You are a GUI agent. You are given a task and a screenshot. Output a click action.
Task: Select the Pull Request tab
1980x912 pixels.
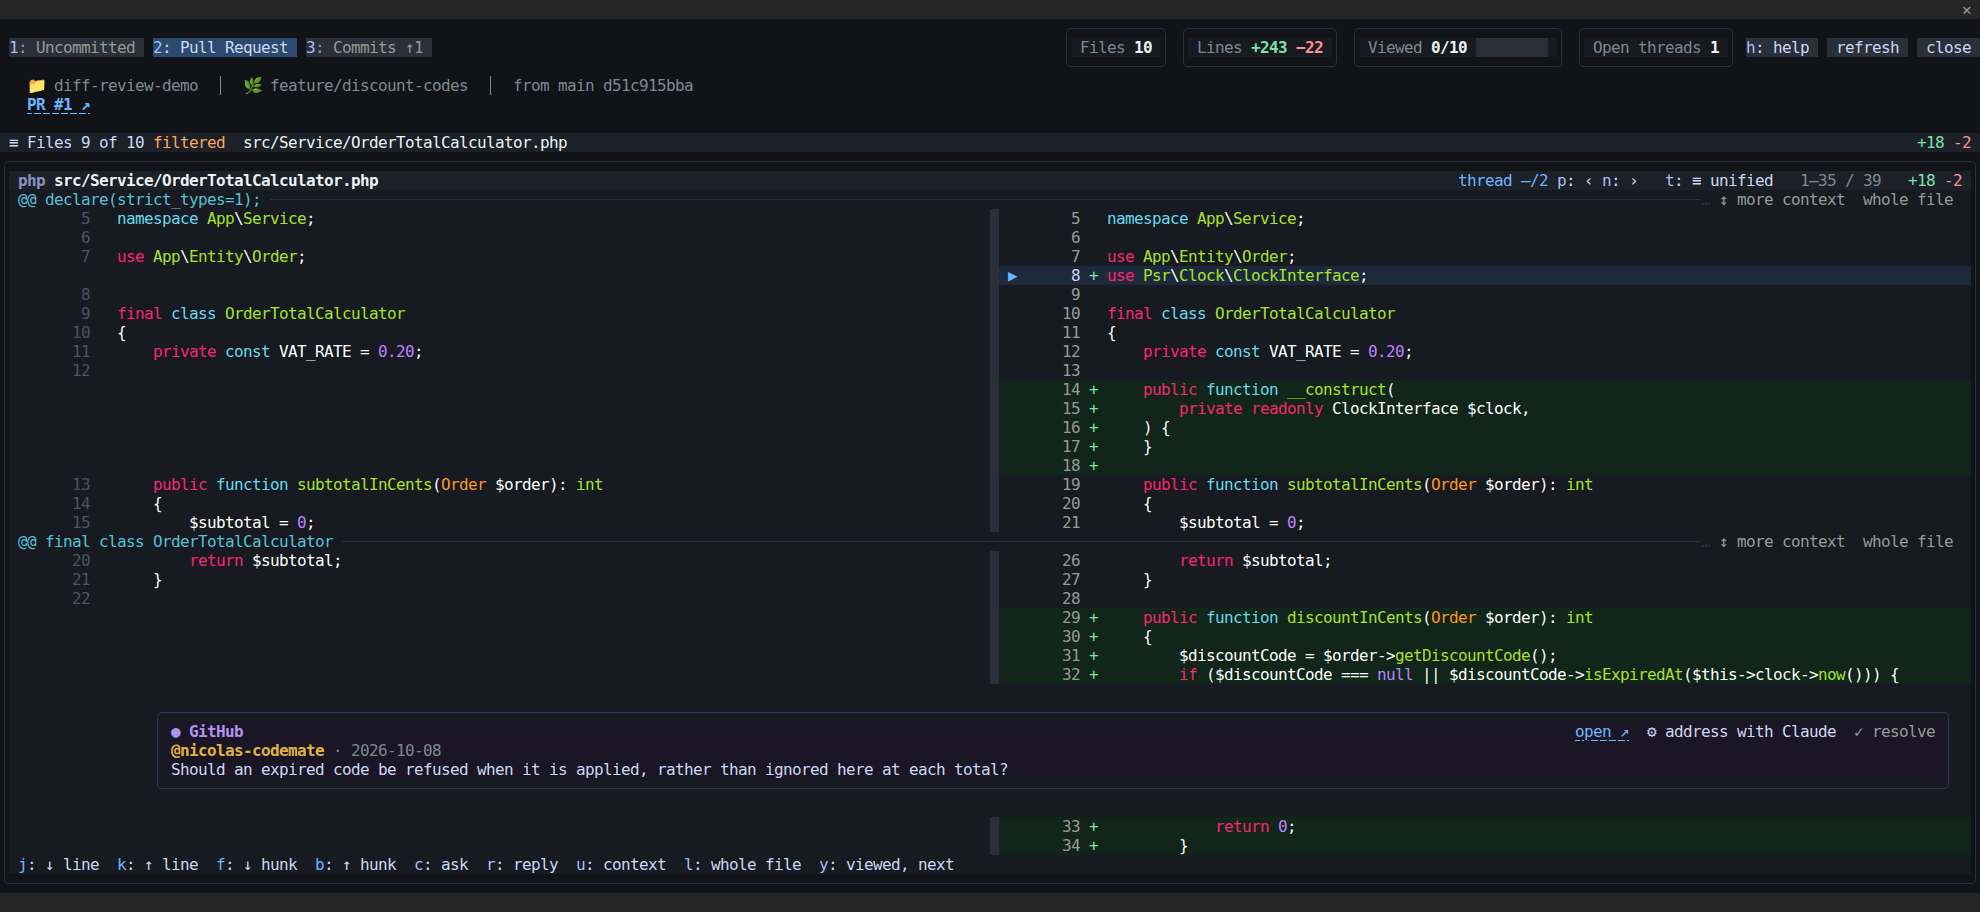tap(225, 47)
